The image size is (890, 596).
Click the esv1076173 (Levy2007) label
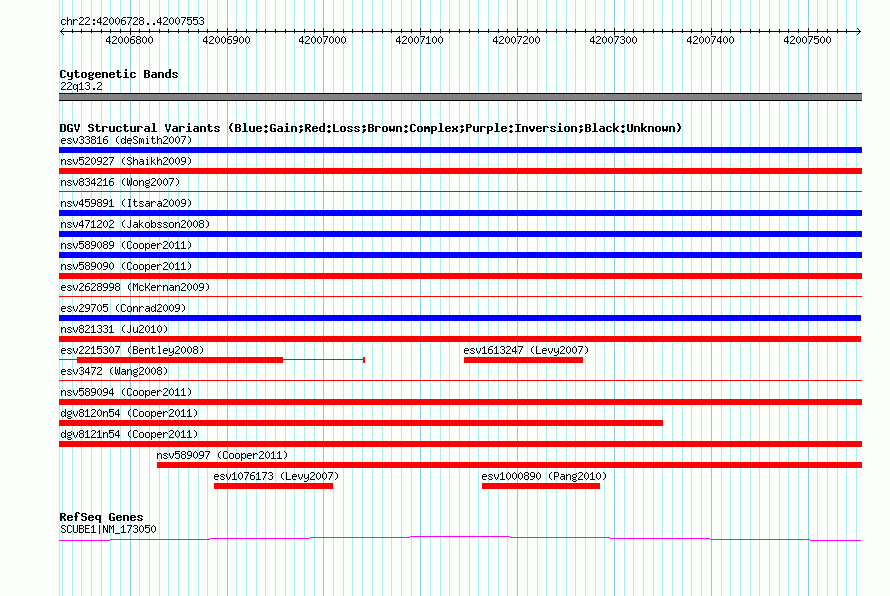click(x=276, y=476)
